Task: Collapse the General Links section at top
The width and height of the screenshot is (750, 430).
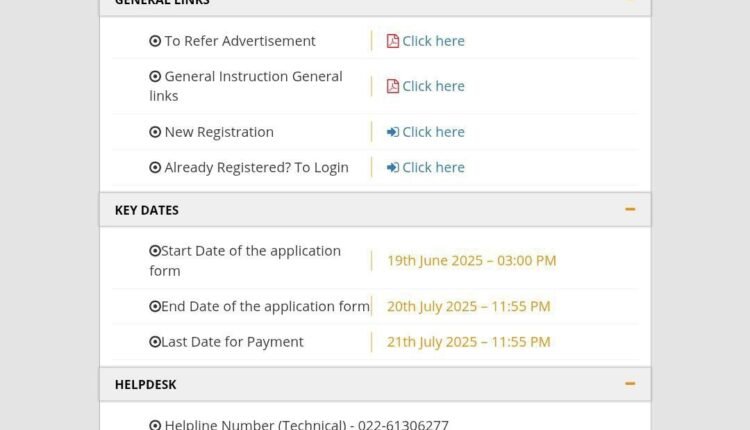Action: point(630,2)
